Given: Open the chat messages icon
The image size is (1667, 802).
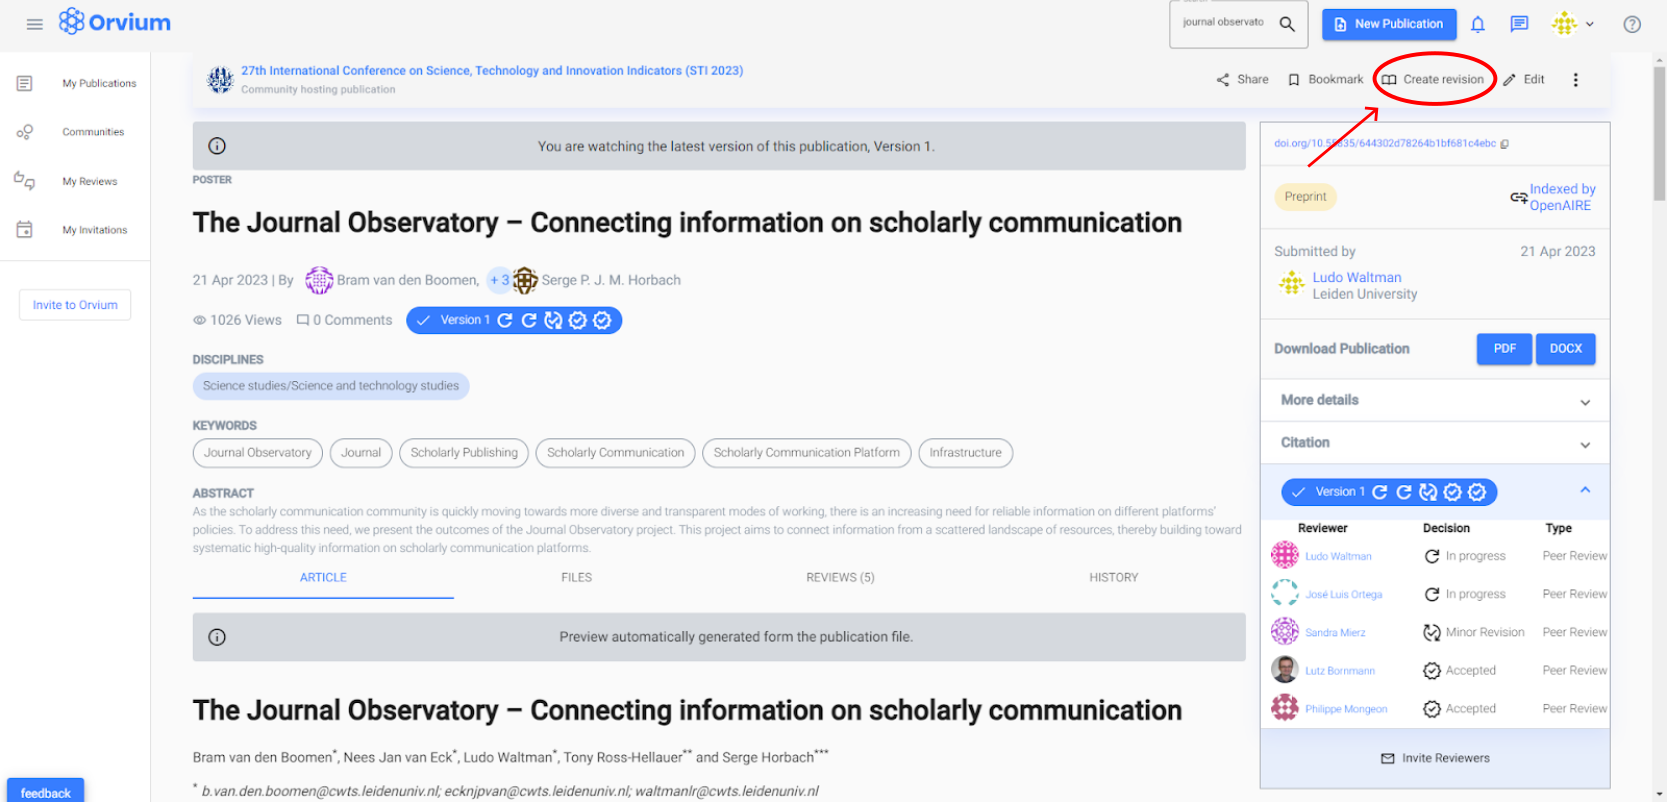Looking at the screenshot, I should click(1519, 24).
